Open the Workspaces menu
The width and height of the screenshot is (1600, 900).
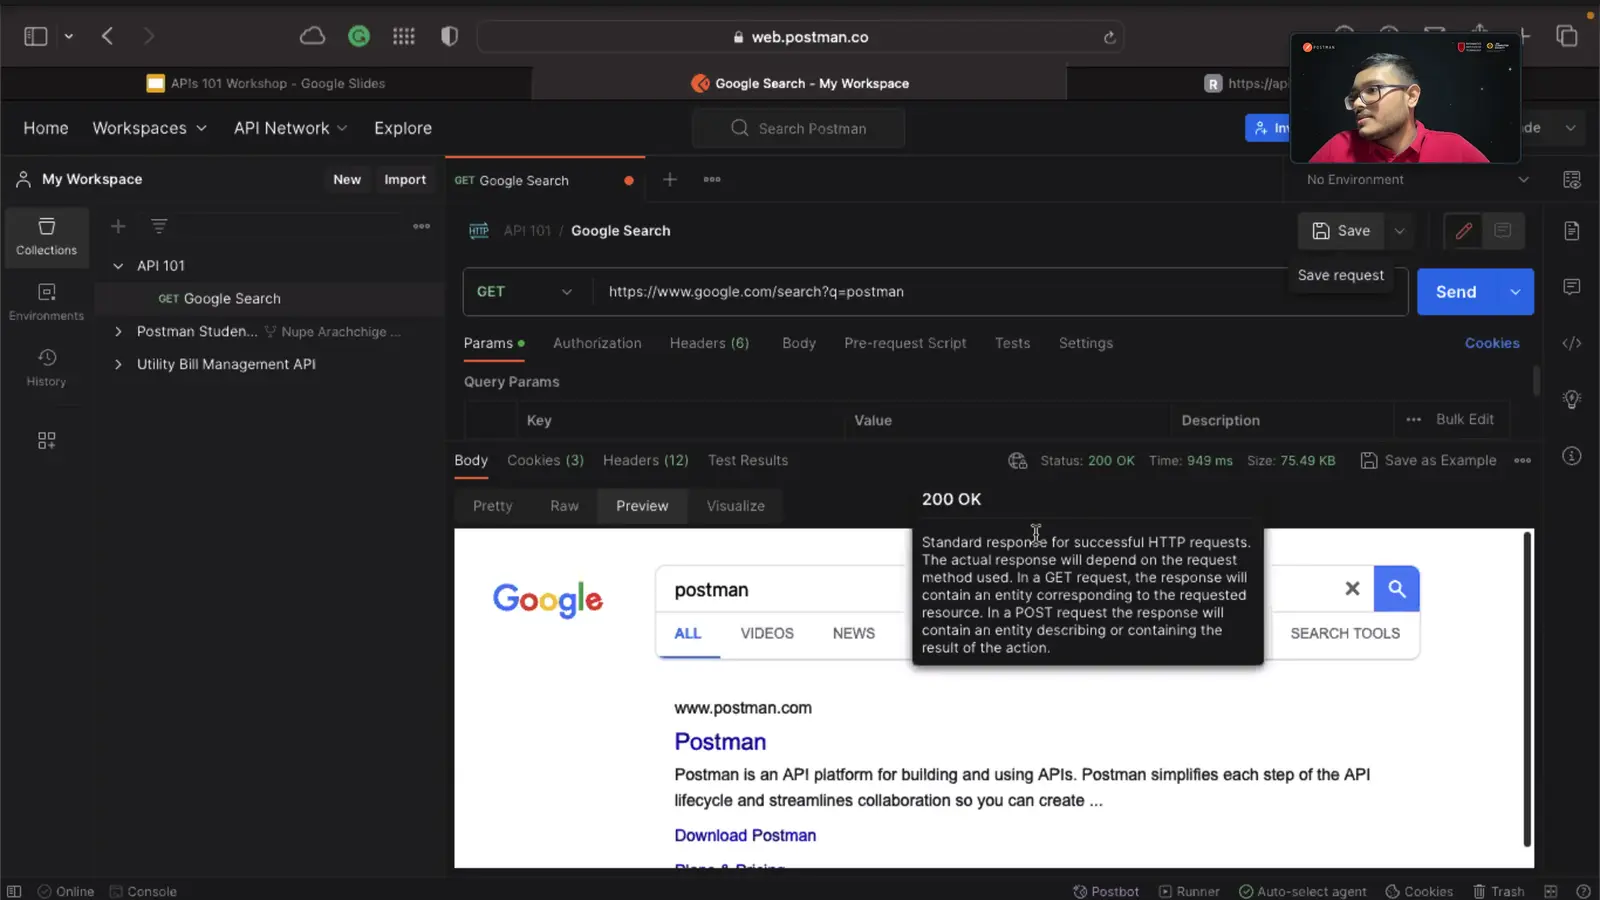point(149,128)
